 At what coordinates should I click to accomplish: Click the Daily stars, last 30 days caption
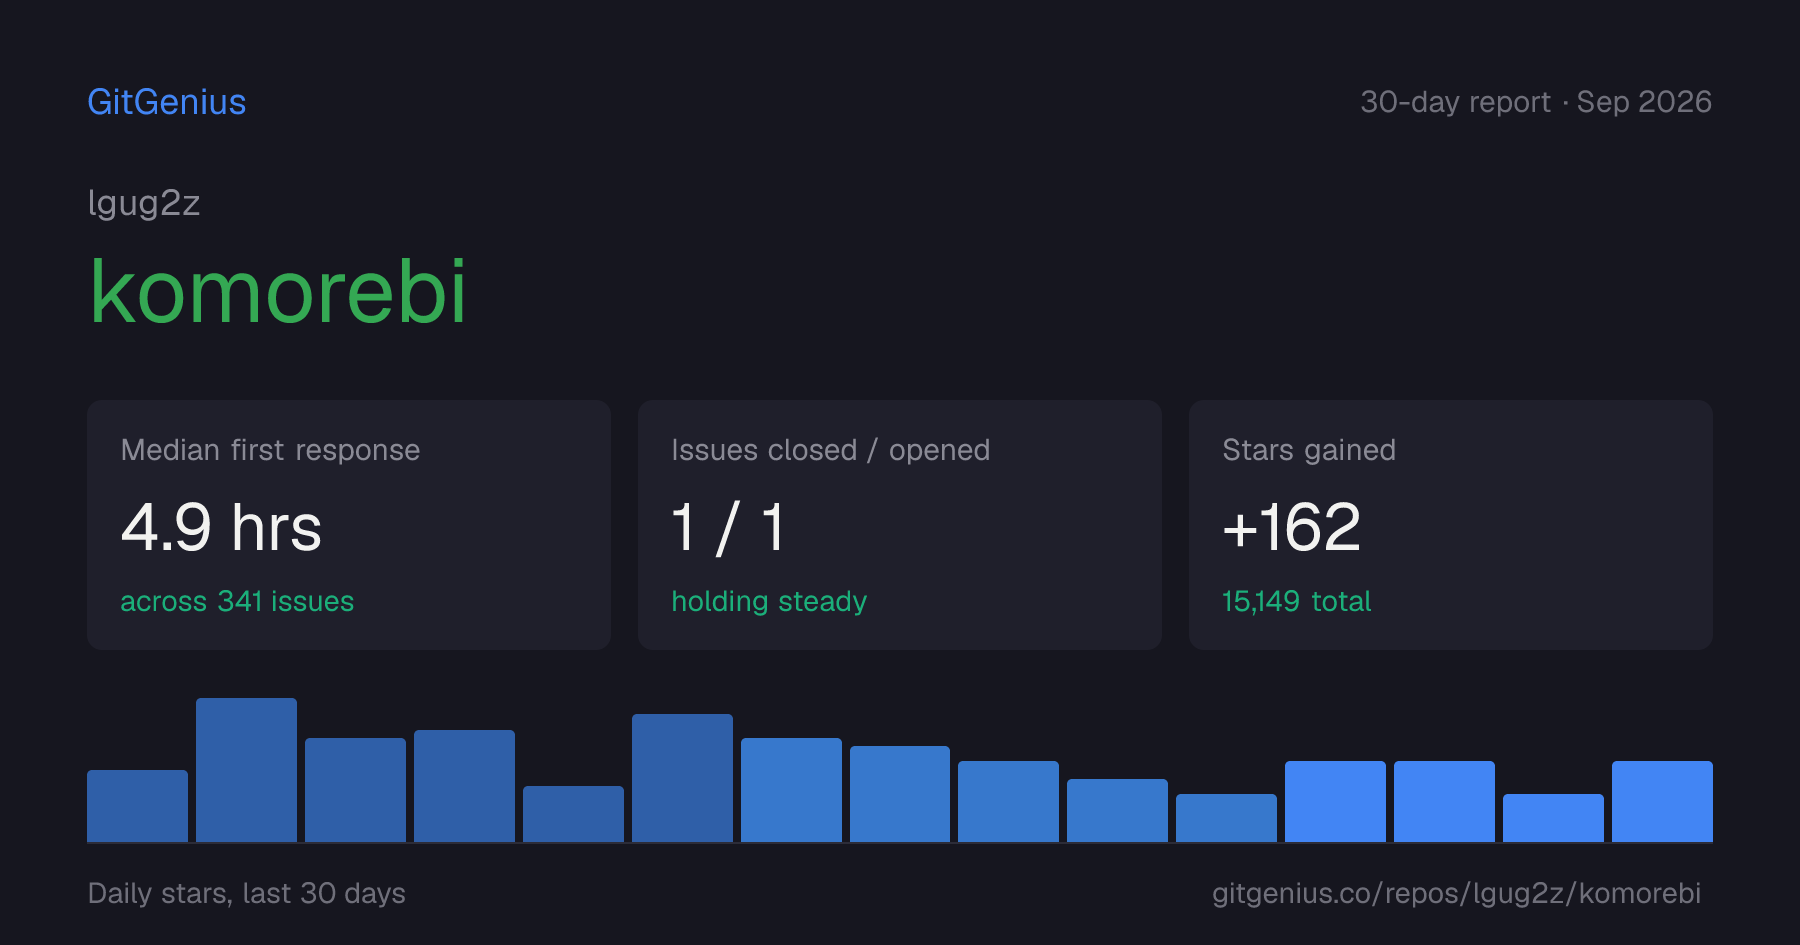(x=247, y=893)
